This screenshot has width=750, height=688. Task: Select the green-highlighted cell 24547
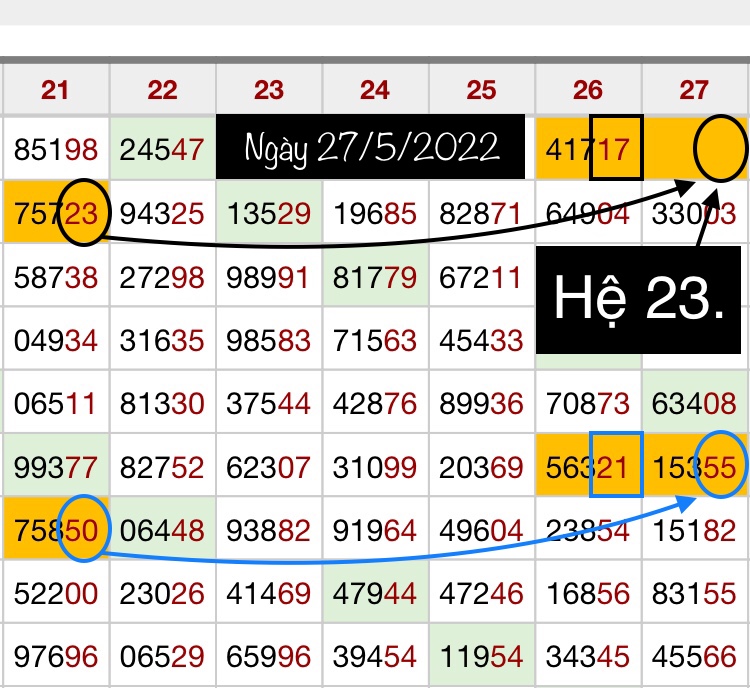(x=162, y=151)
